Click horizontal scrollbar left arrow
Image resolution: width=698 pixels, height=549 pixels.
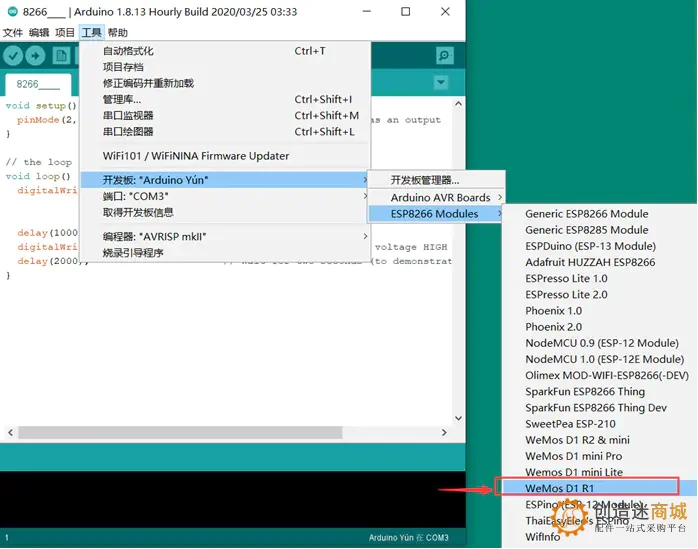[11, 432]
